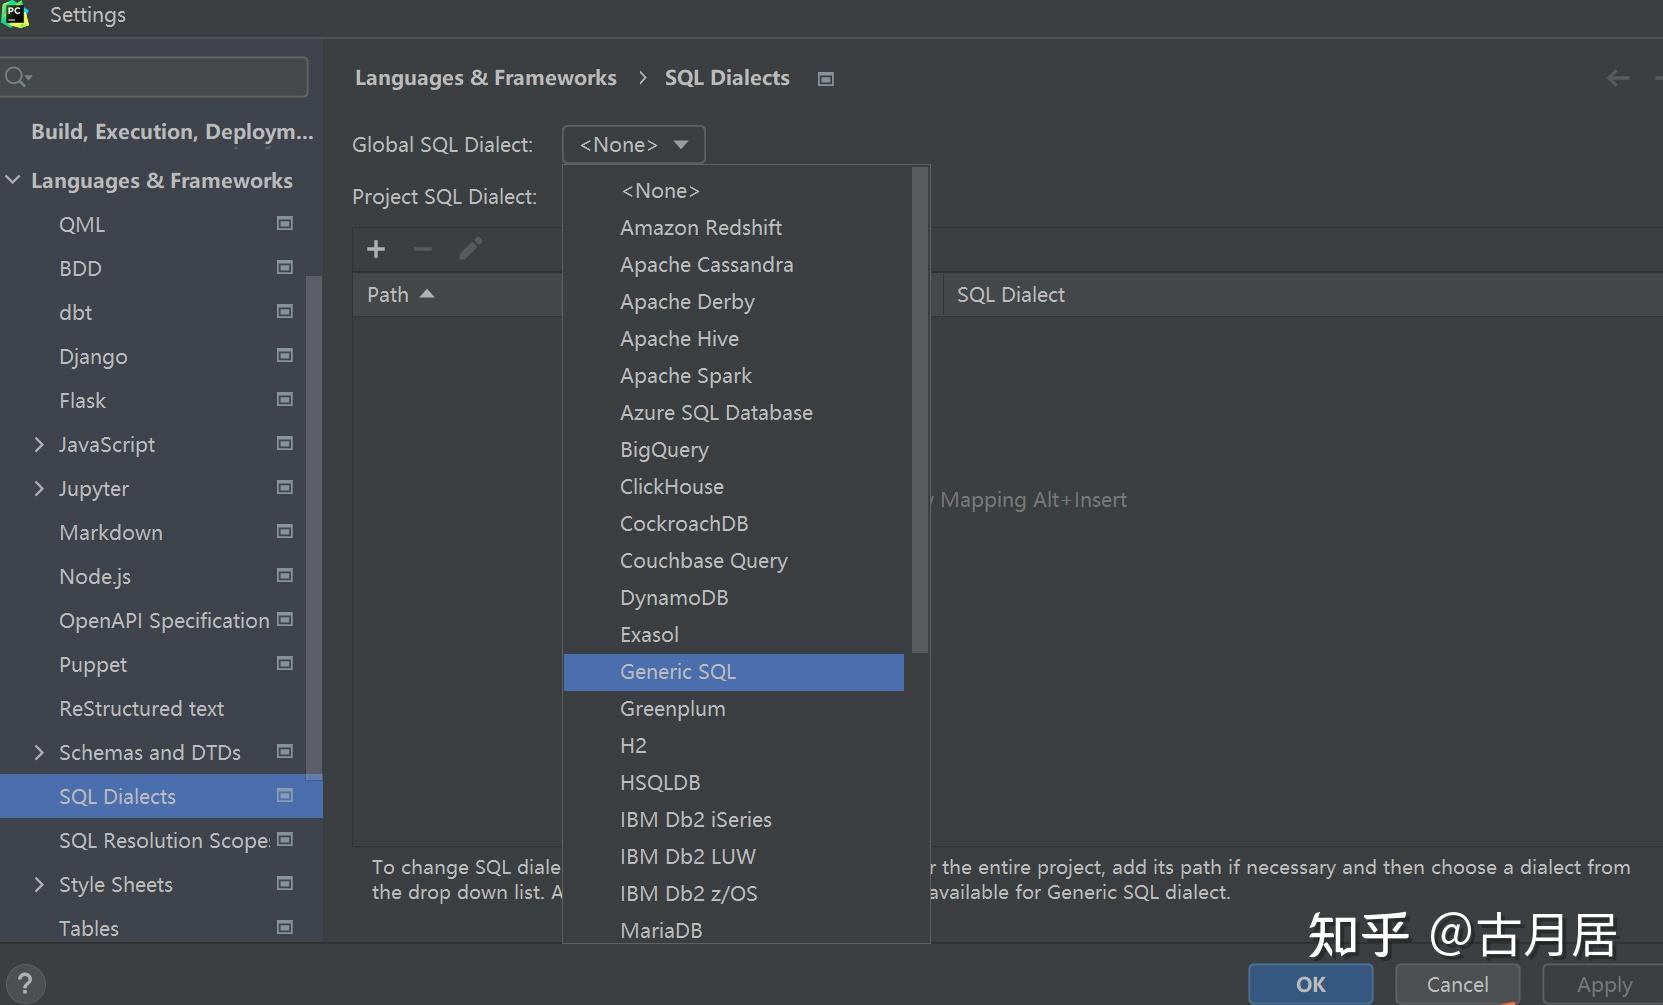Click project-level icon next to Django
Screen dimensions: 1663x1005
tap(285, 356)
